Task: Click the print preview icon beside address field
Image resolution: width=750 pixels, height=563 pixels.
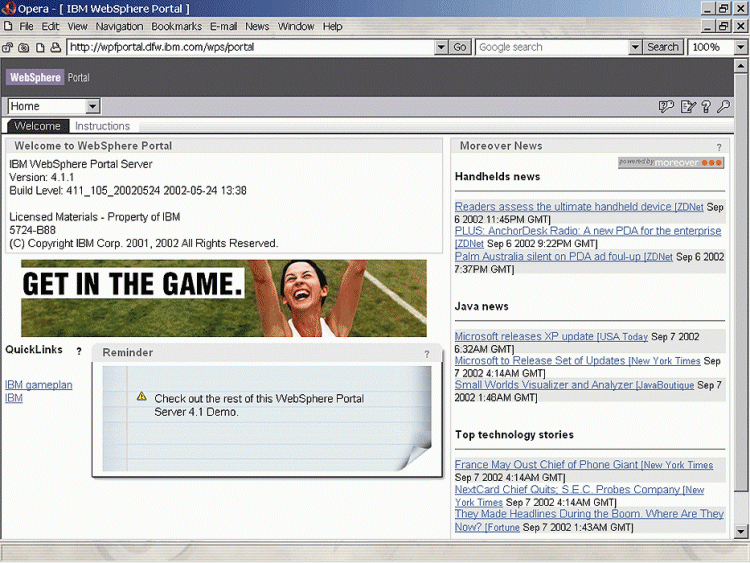Action: pyautogui.click(x=56, y=47)
